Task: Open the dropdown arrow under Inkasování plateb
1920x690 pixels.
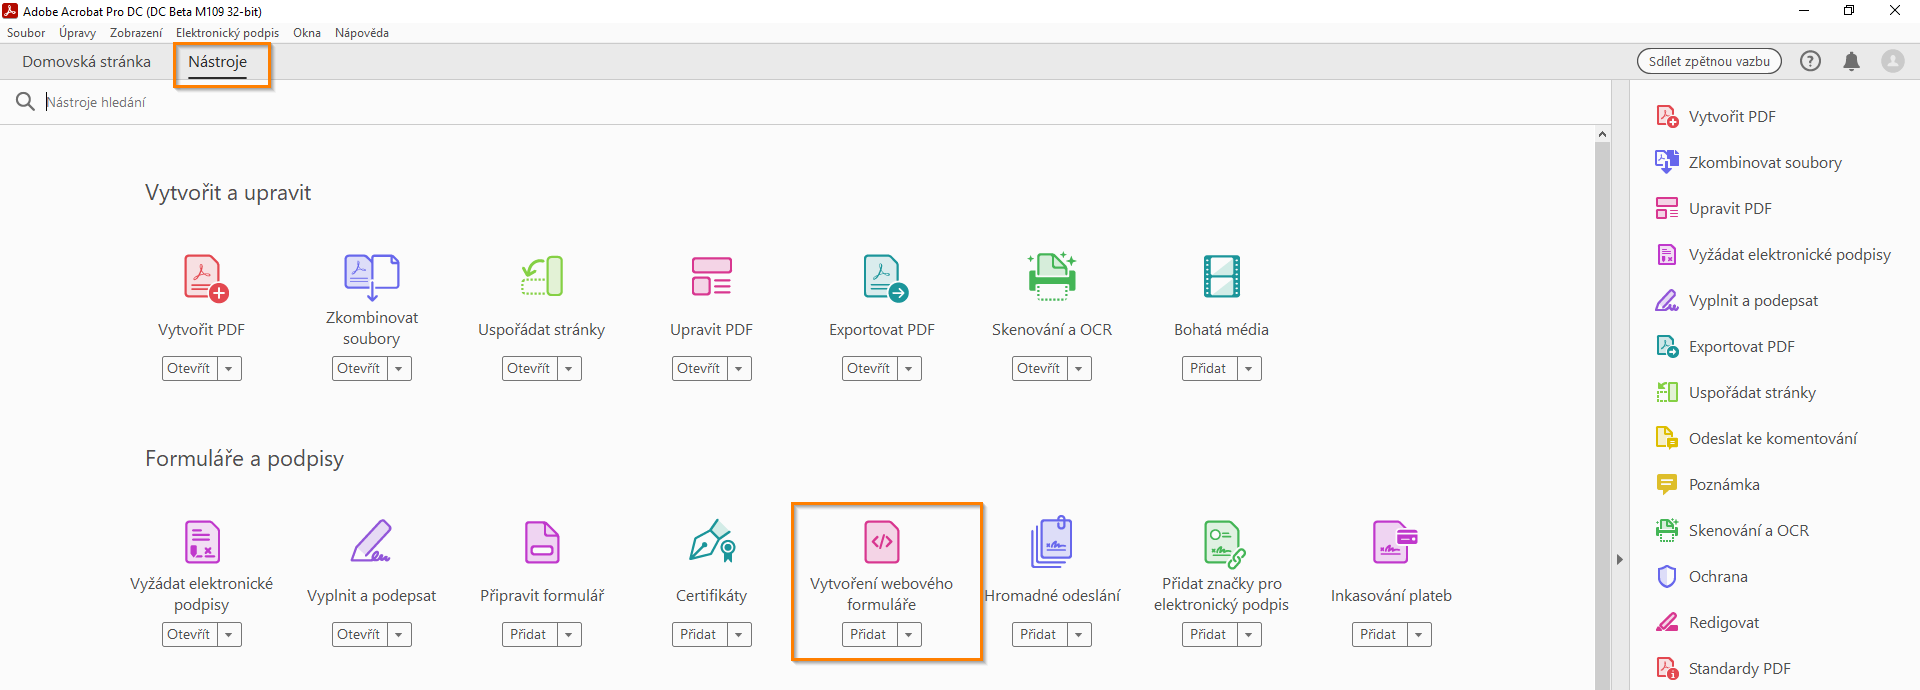Action: tap(1419, 635)
